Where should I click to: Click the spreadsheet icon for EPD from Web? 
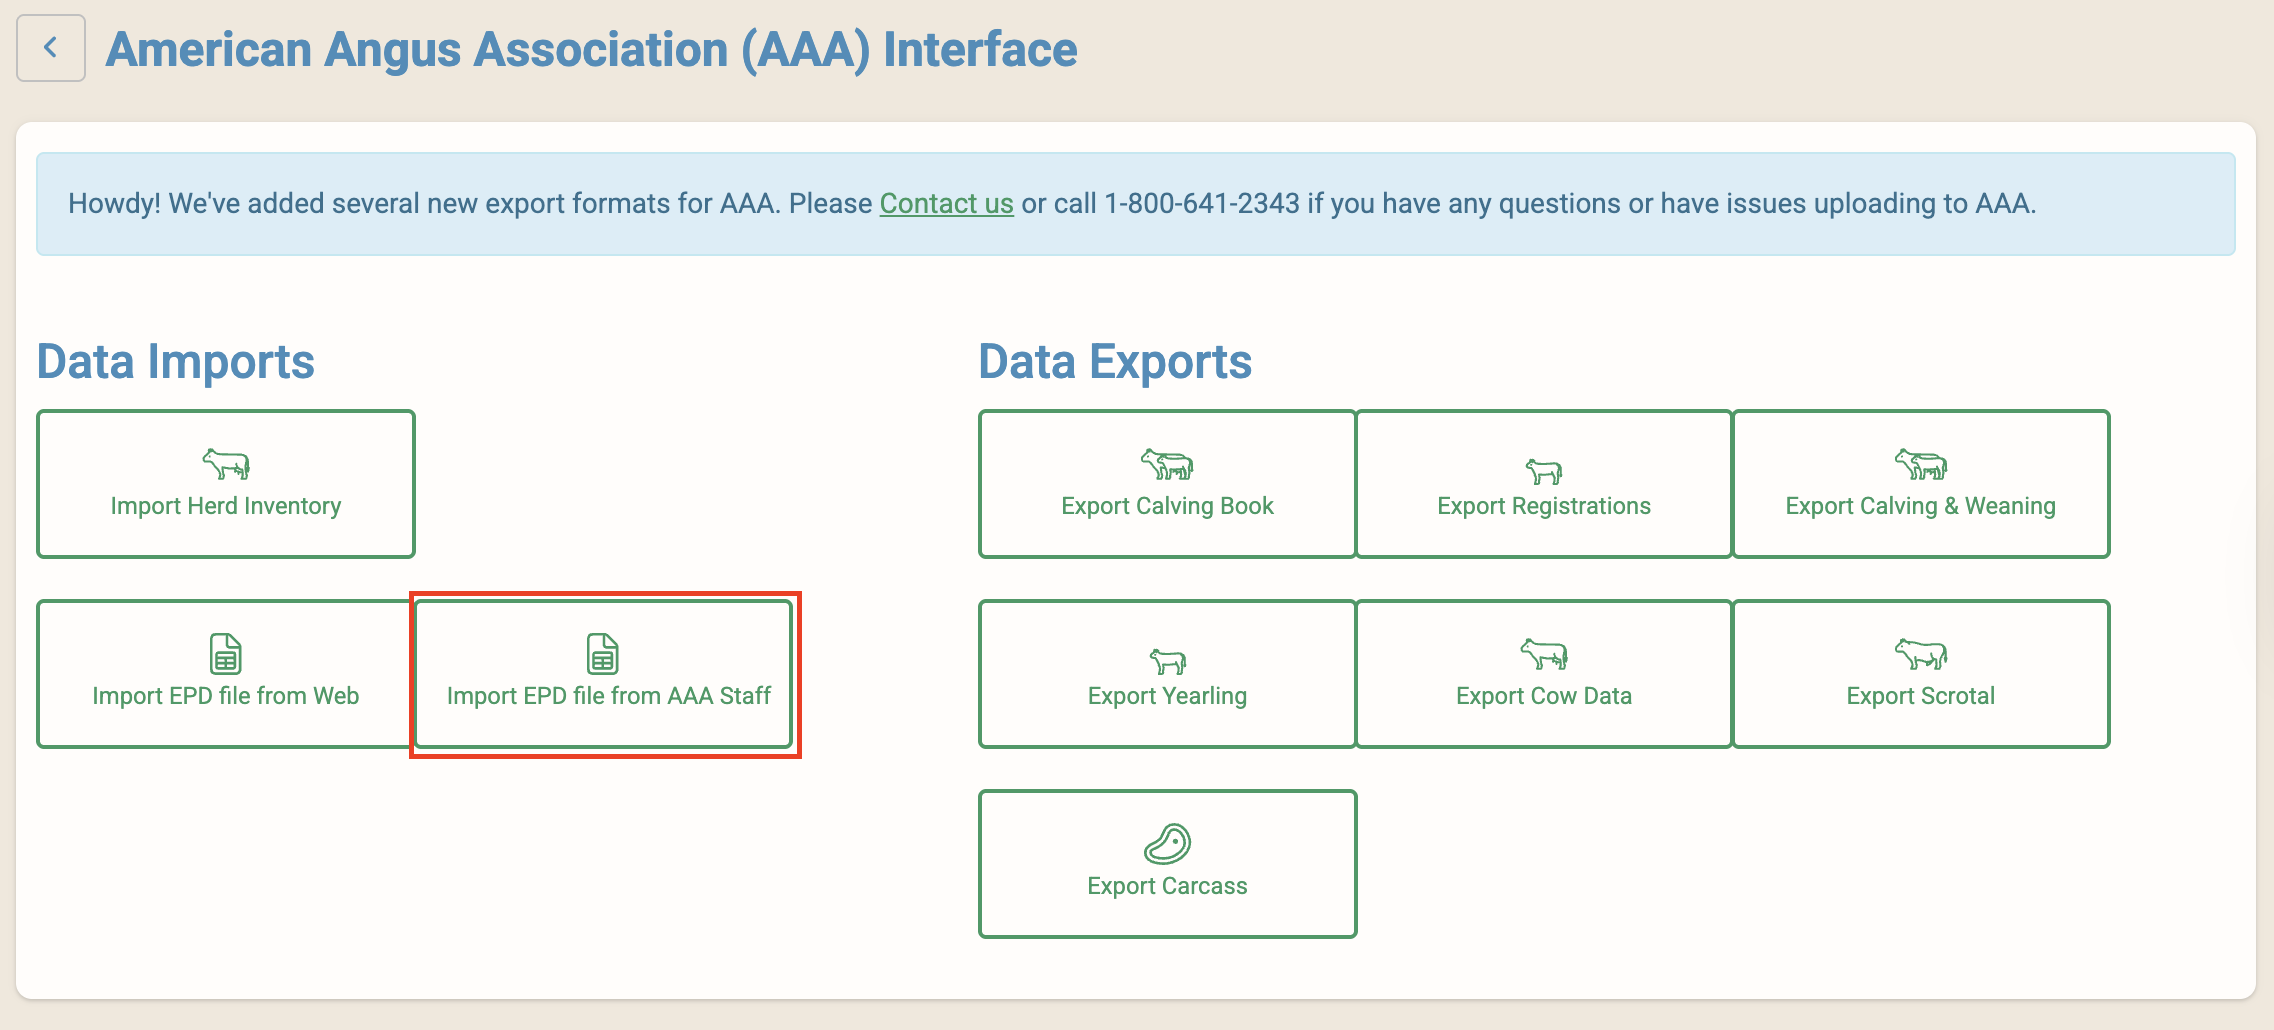[x=226, y=654]
